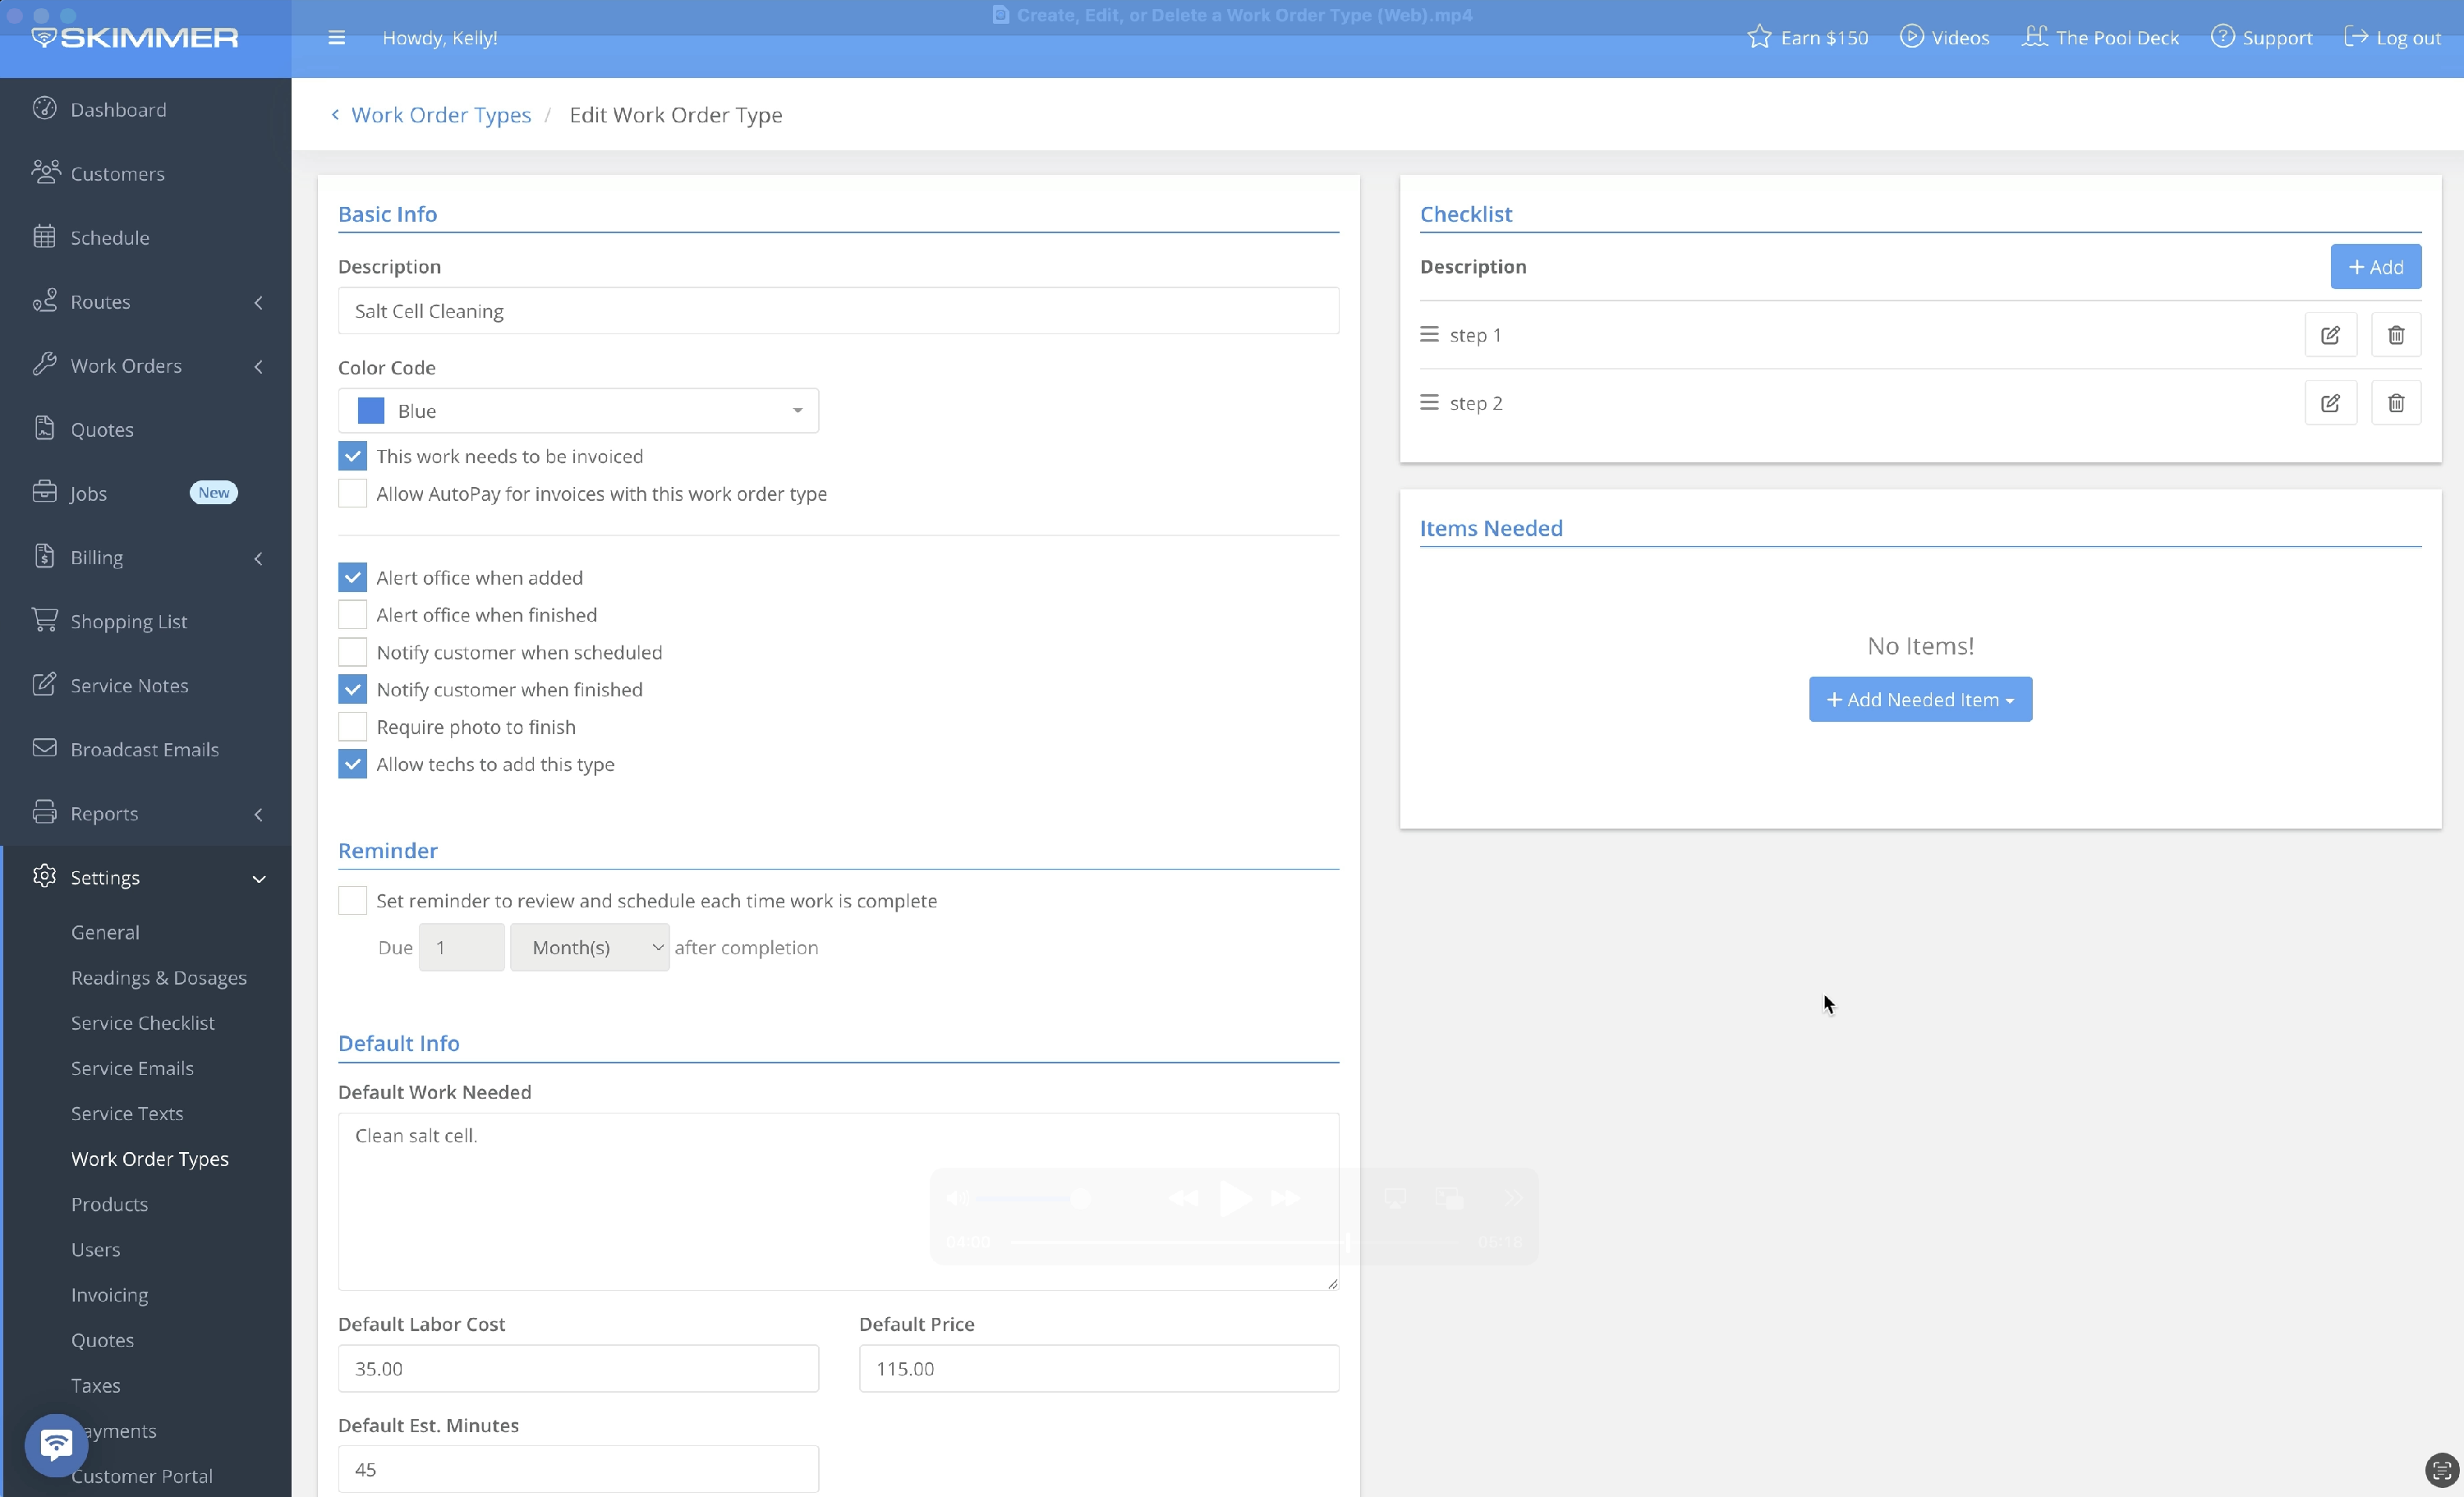
Task: Click the Dashboard gauge icon in the sidebar
Action: [44, 108]
